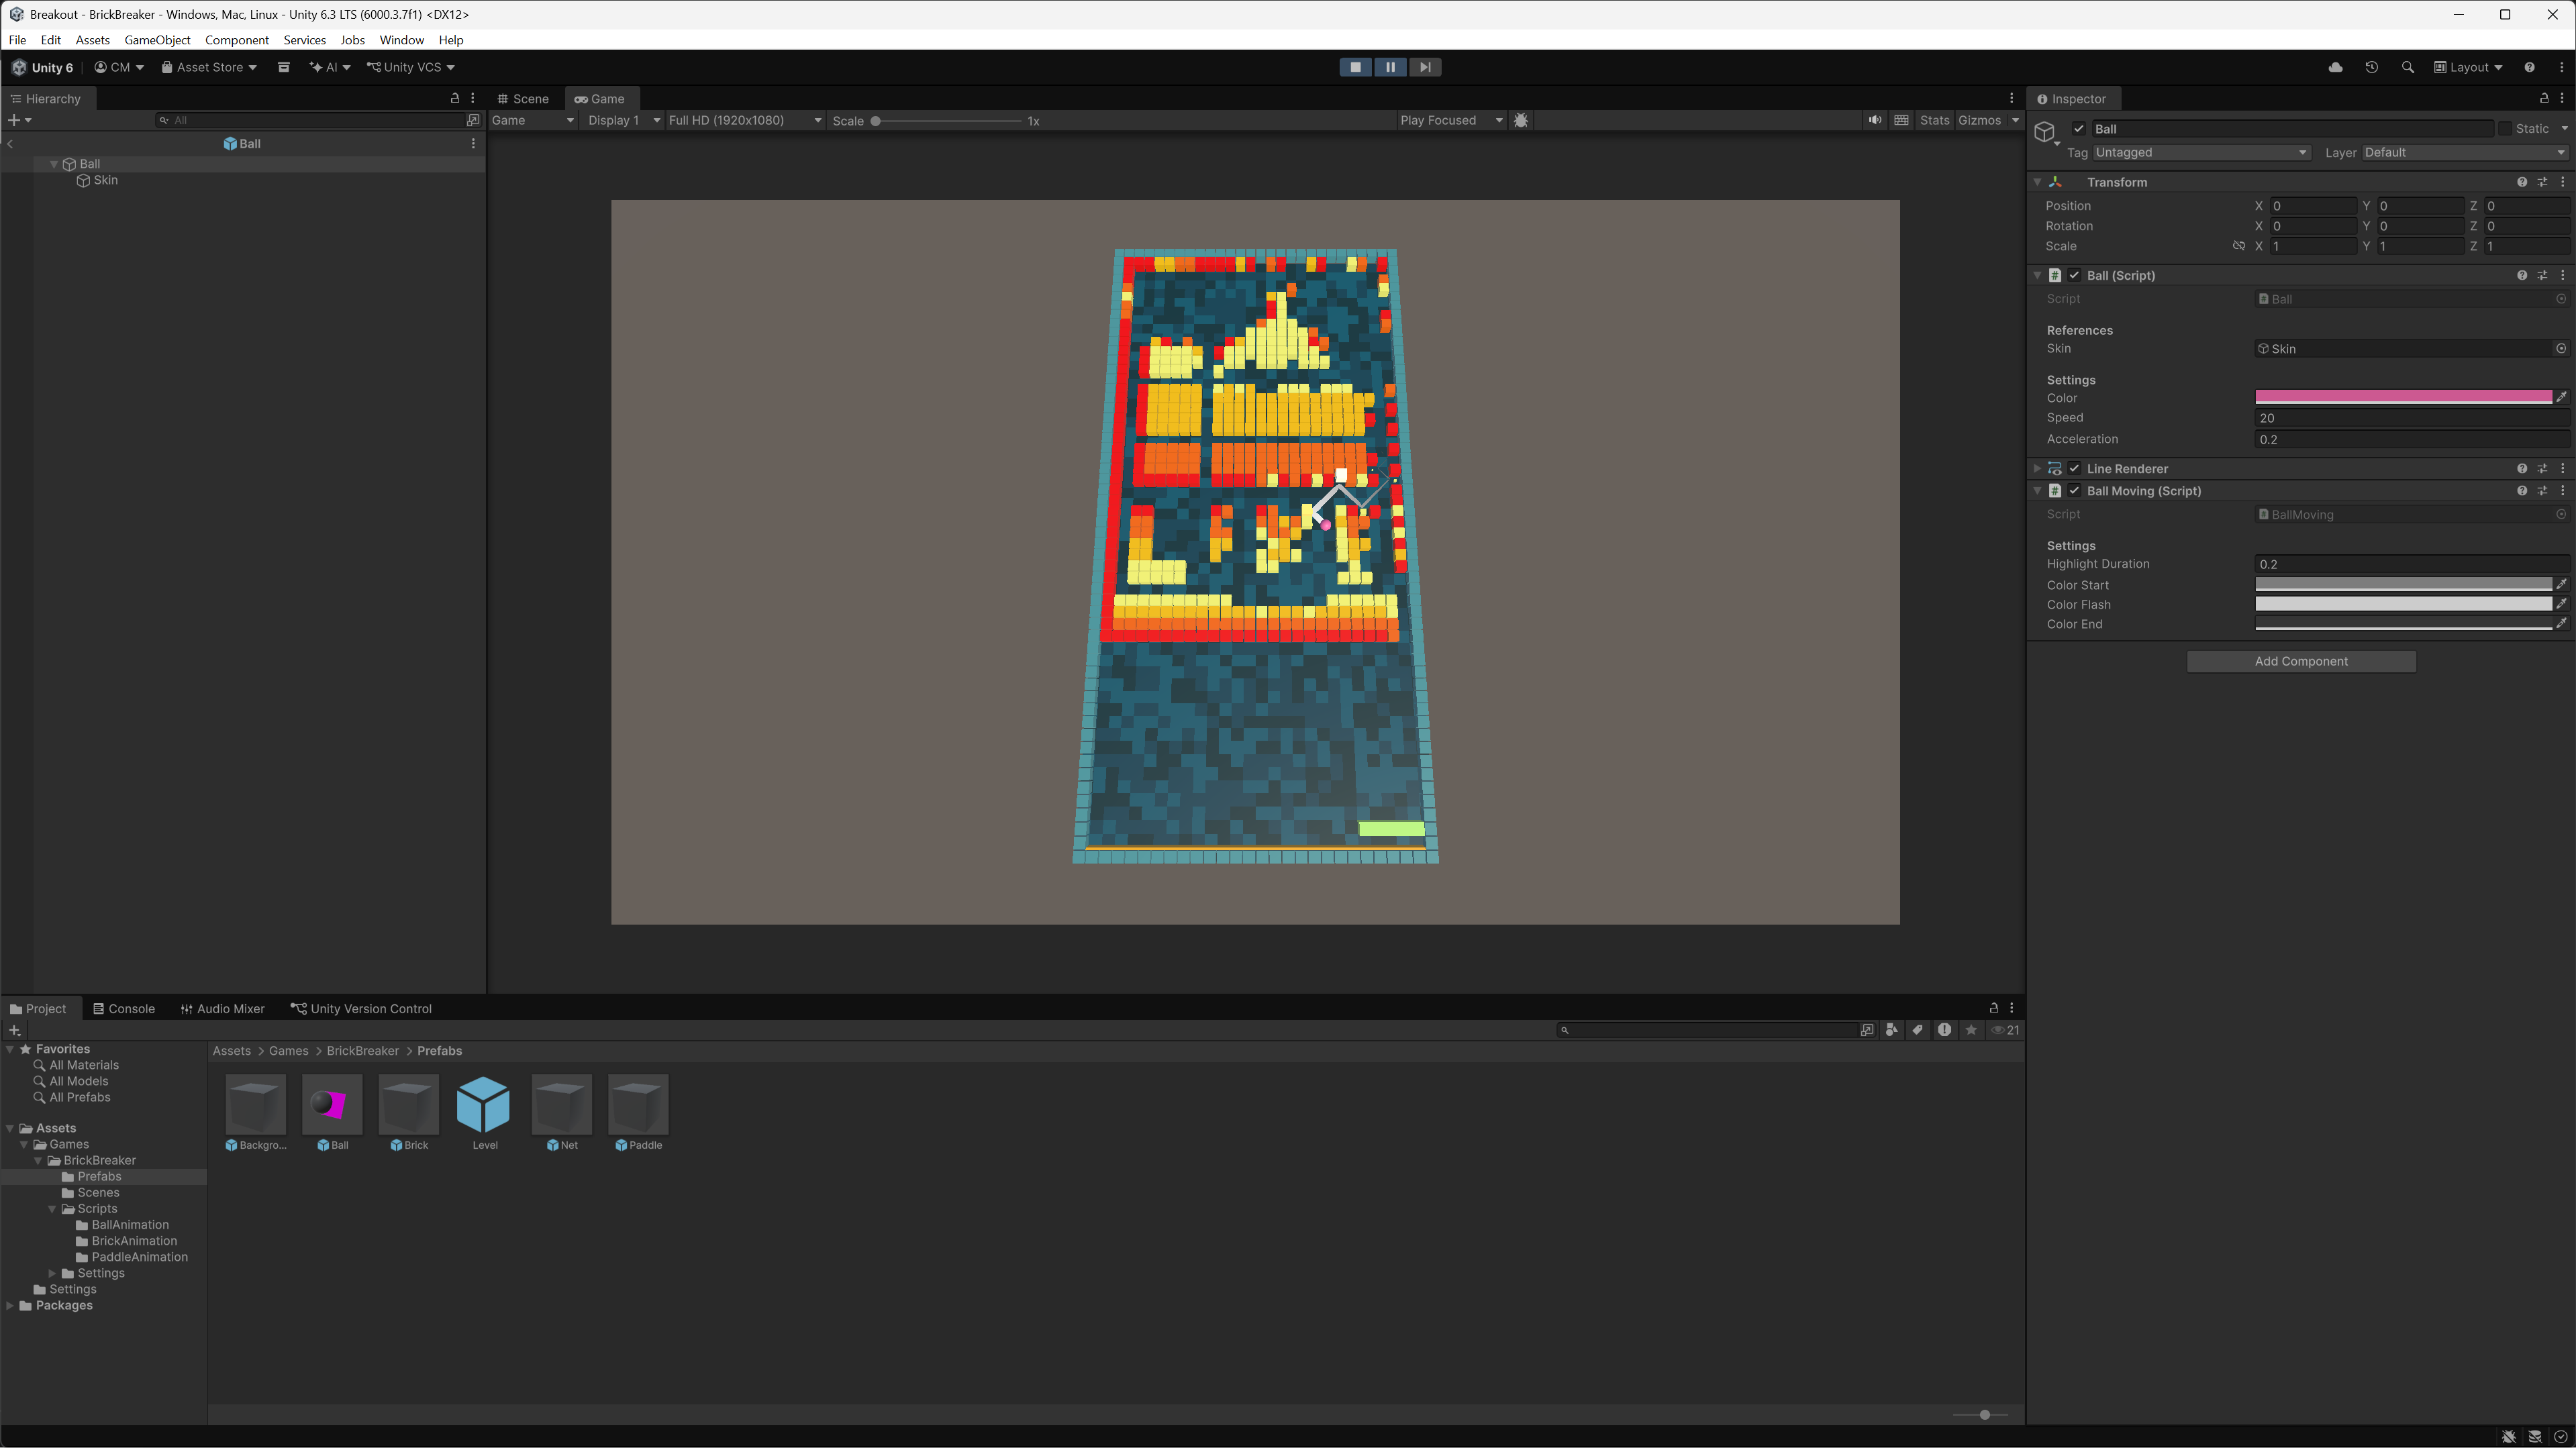The height and width of the screenshot is (1448, 2576).
Task: Open the GameObject menu
Action: click(157, 40)
